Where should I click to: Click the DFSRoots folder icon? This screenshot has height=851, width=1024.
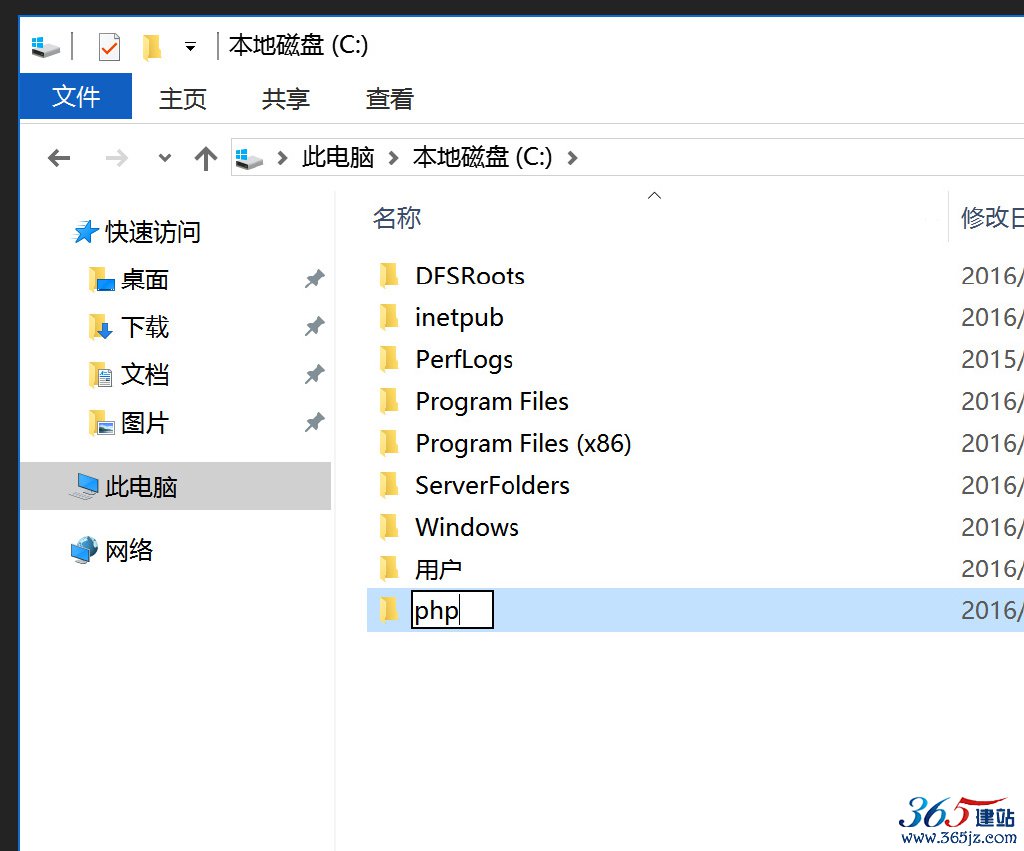389,276
